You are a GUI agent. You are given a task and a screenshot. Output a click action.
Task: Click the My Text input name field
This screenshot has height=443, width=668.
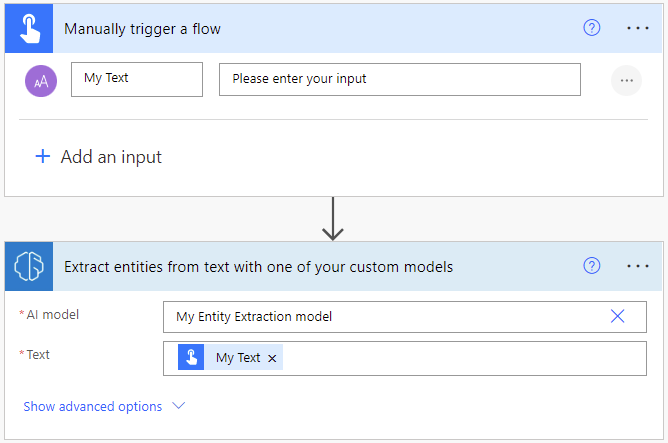pyautogui.click(x=137, y=79)
